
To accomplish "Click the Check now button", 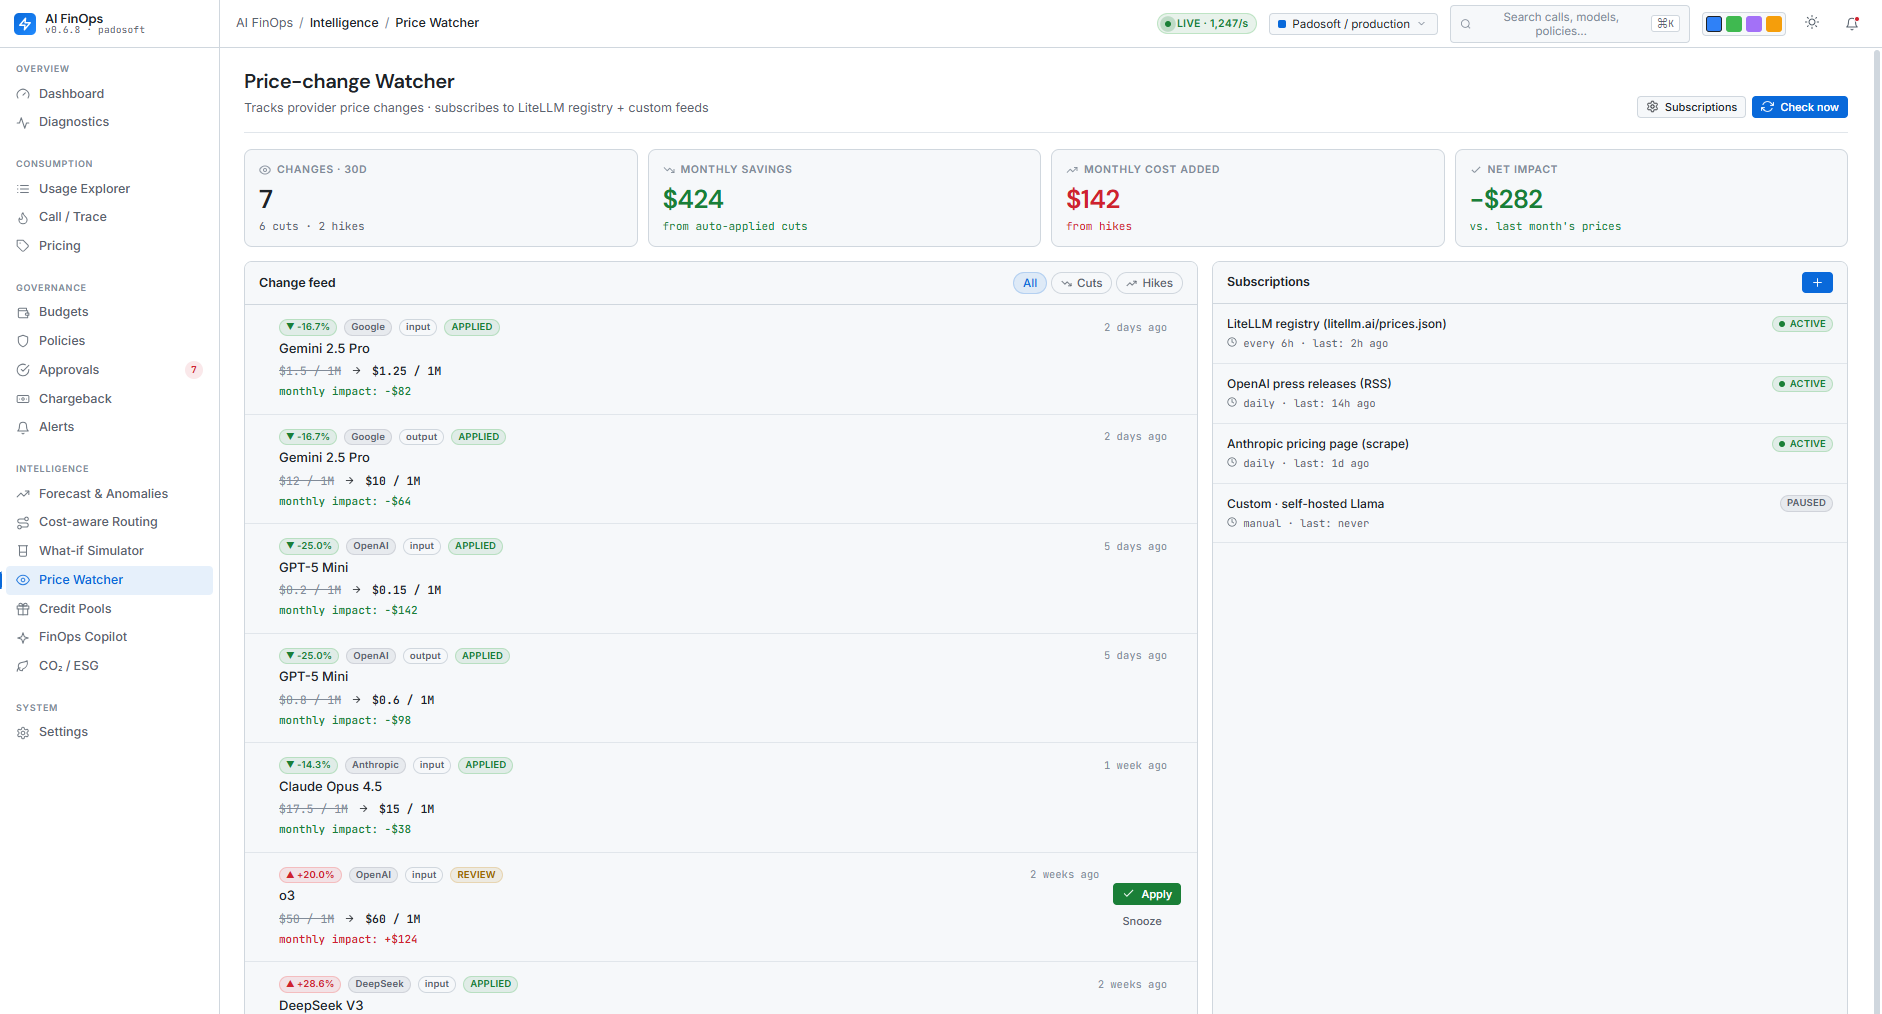I will click(1799, 107).
